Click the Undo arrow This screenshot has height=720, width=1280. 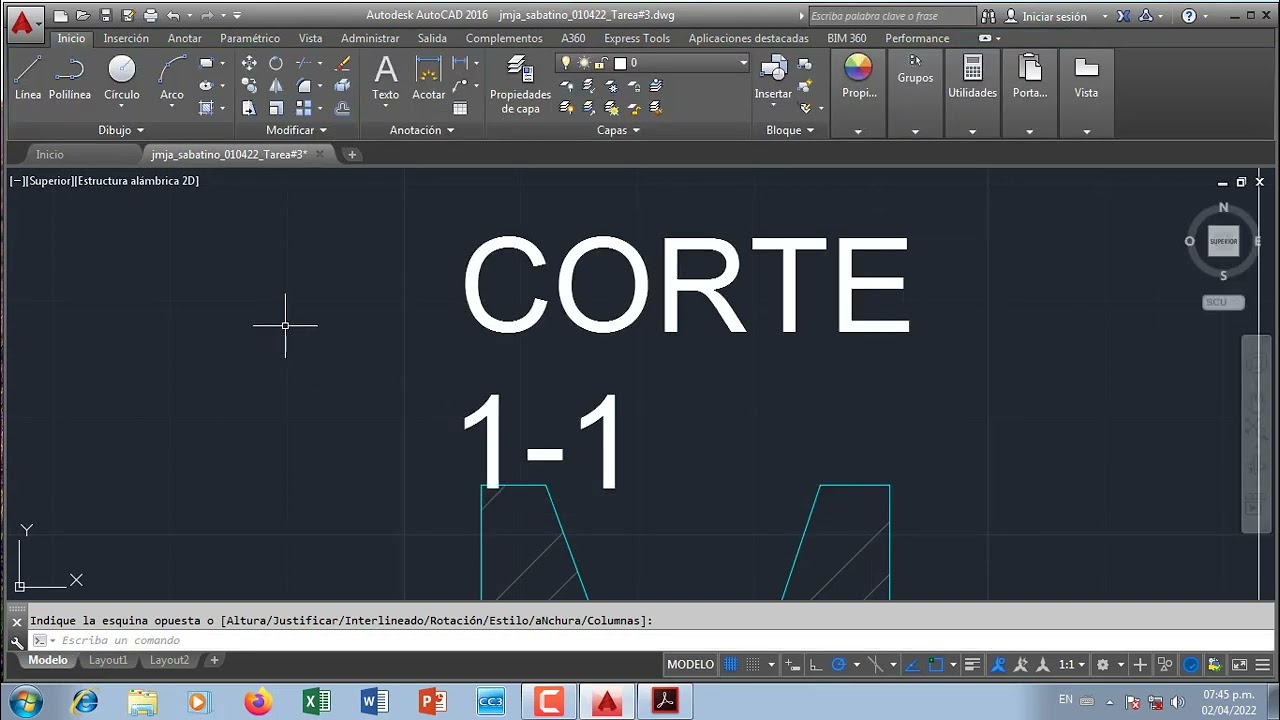point(173,15)
